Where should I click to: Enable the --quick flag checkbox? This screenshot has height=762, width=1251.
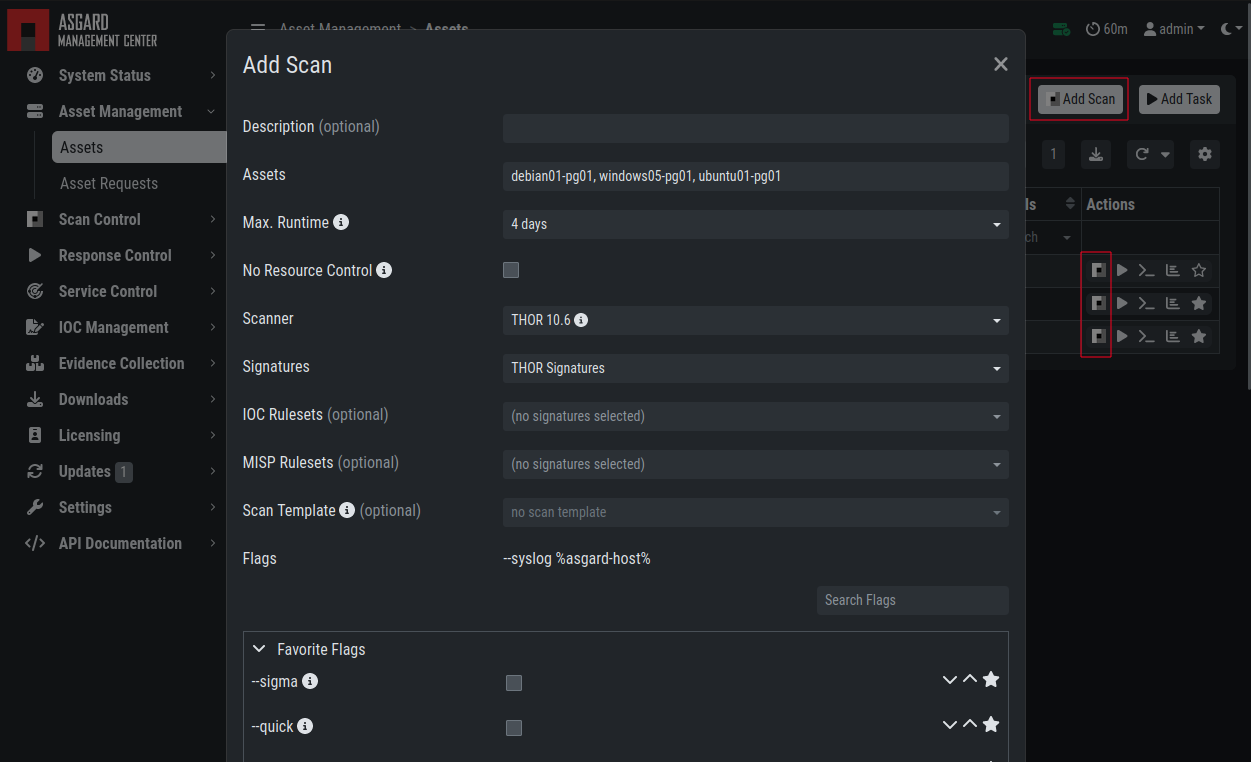tap(514, 728)
